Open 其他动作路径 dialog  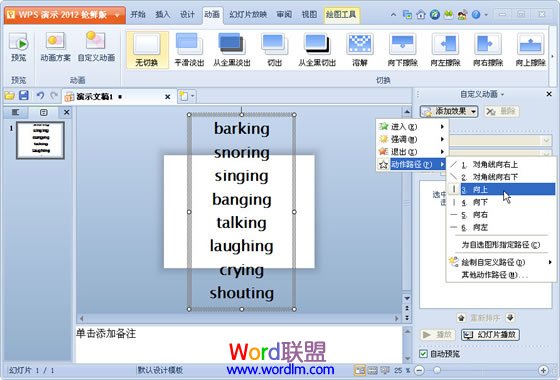point(501,275)
